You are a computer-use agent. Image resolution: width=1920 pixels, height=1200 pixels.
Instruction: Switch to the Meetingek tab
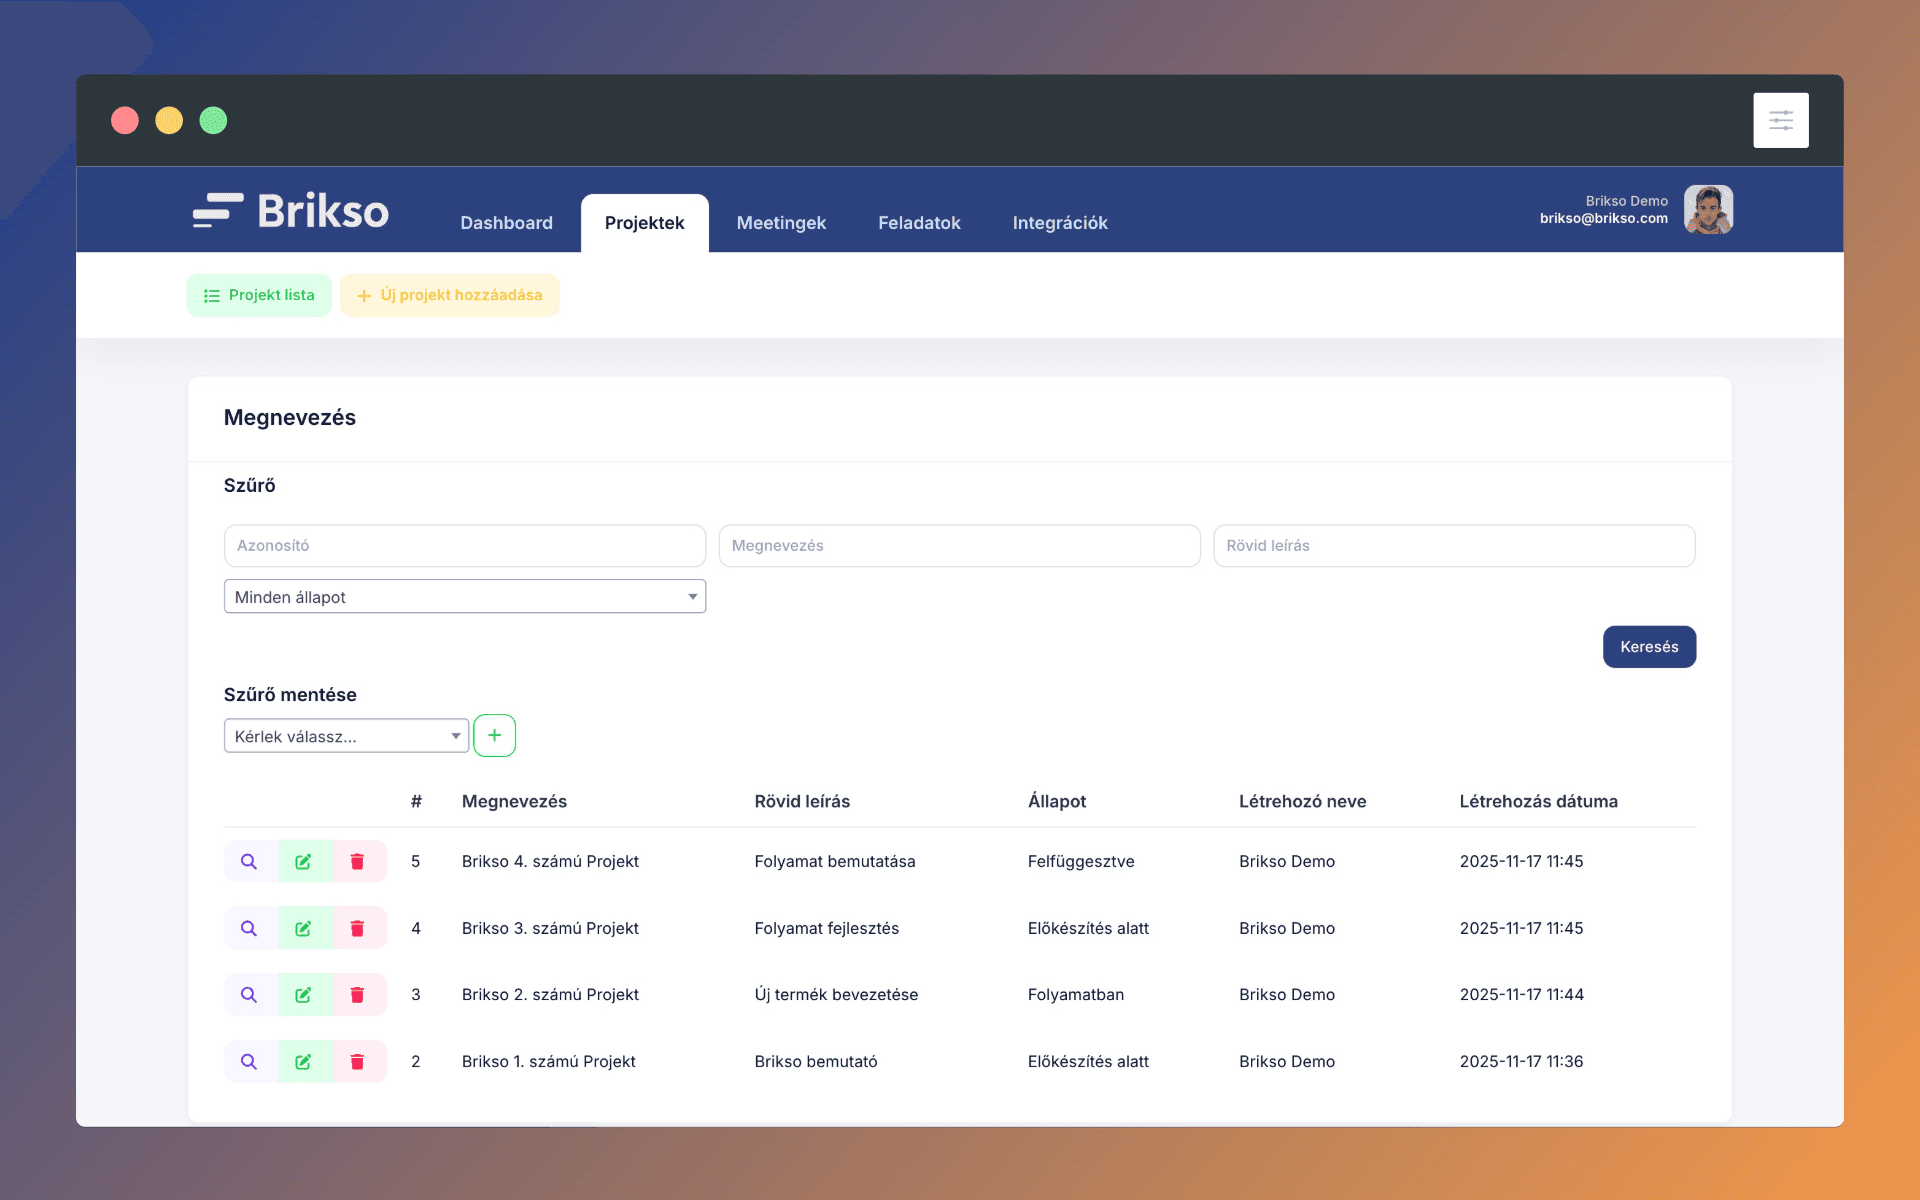(x=781, y=223)
